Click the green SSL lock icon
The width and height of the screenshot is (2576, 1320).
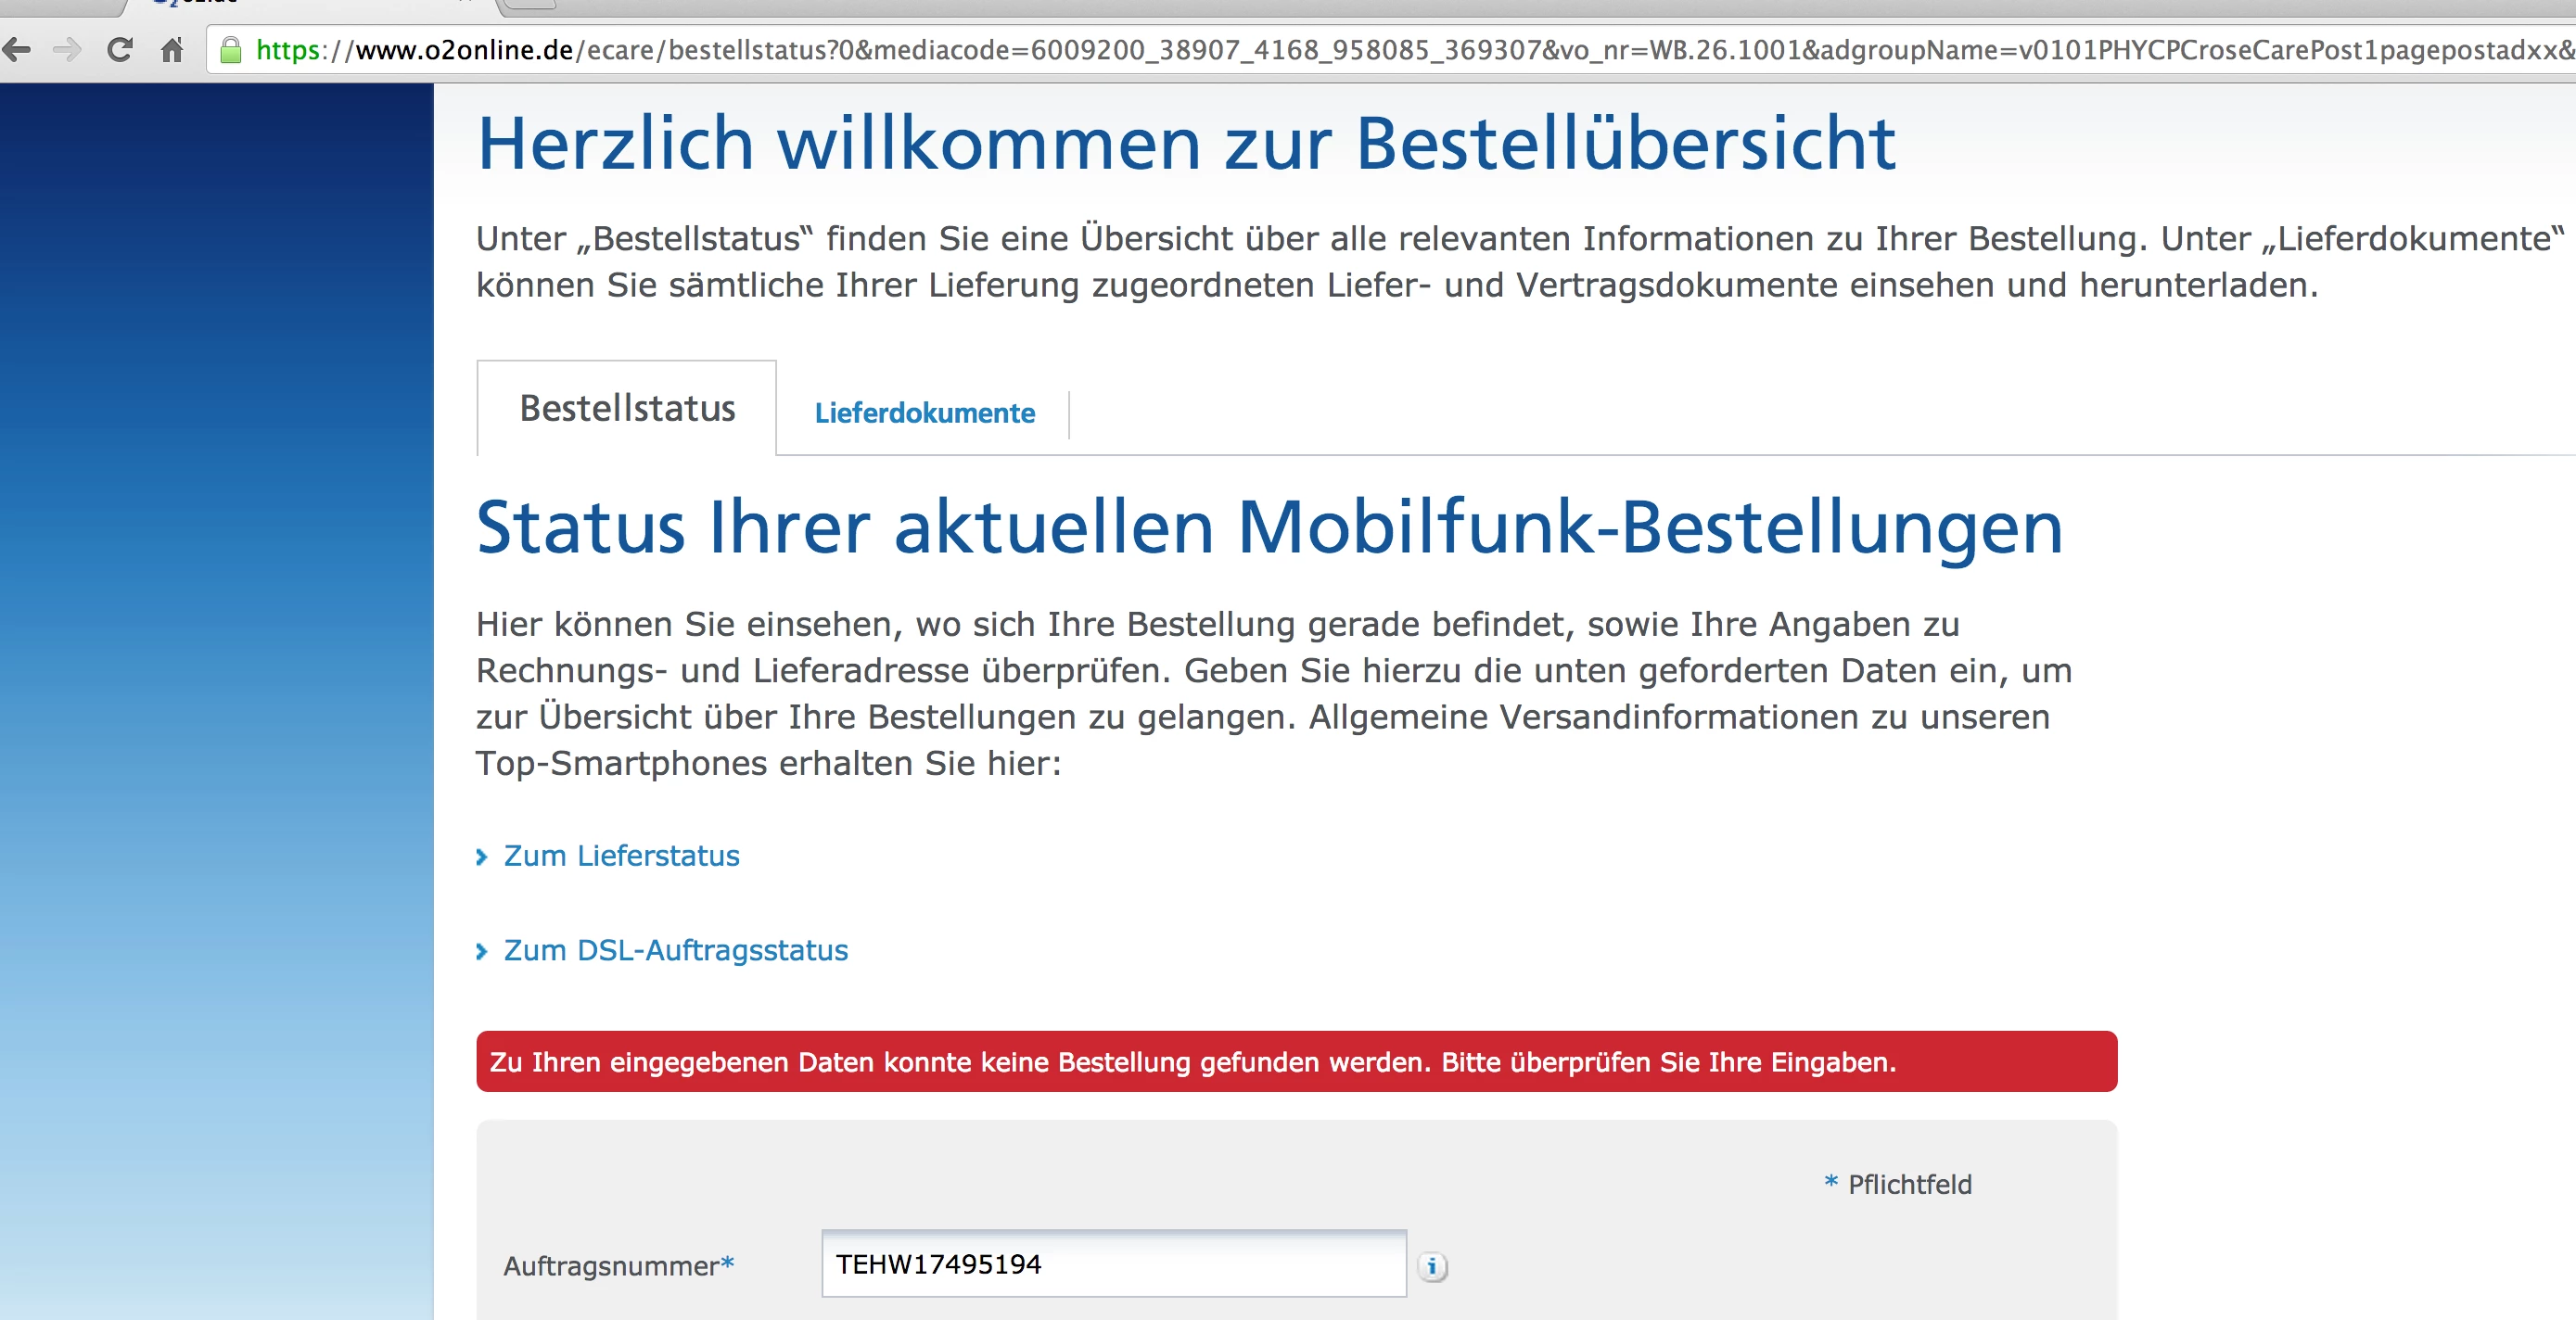pos(231,50)
